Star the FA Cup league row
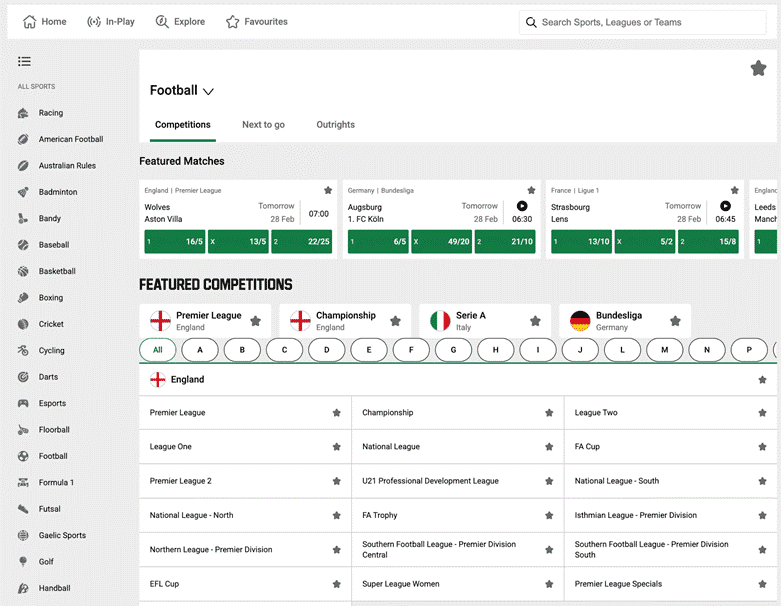 [x=762, y=447]
